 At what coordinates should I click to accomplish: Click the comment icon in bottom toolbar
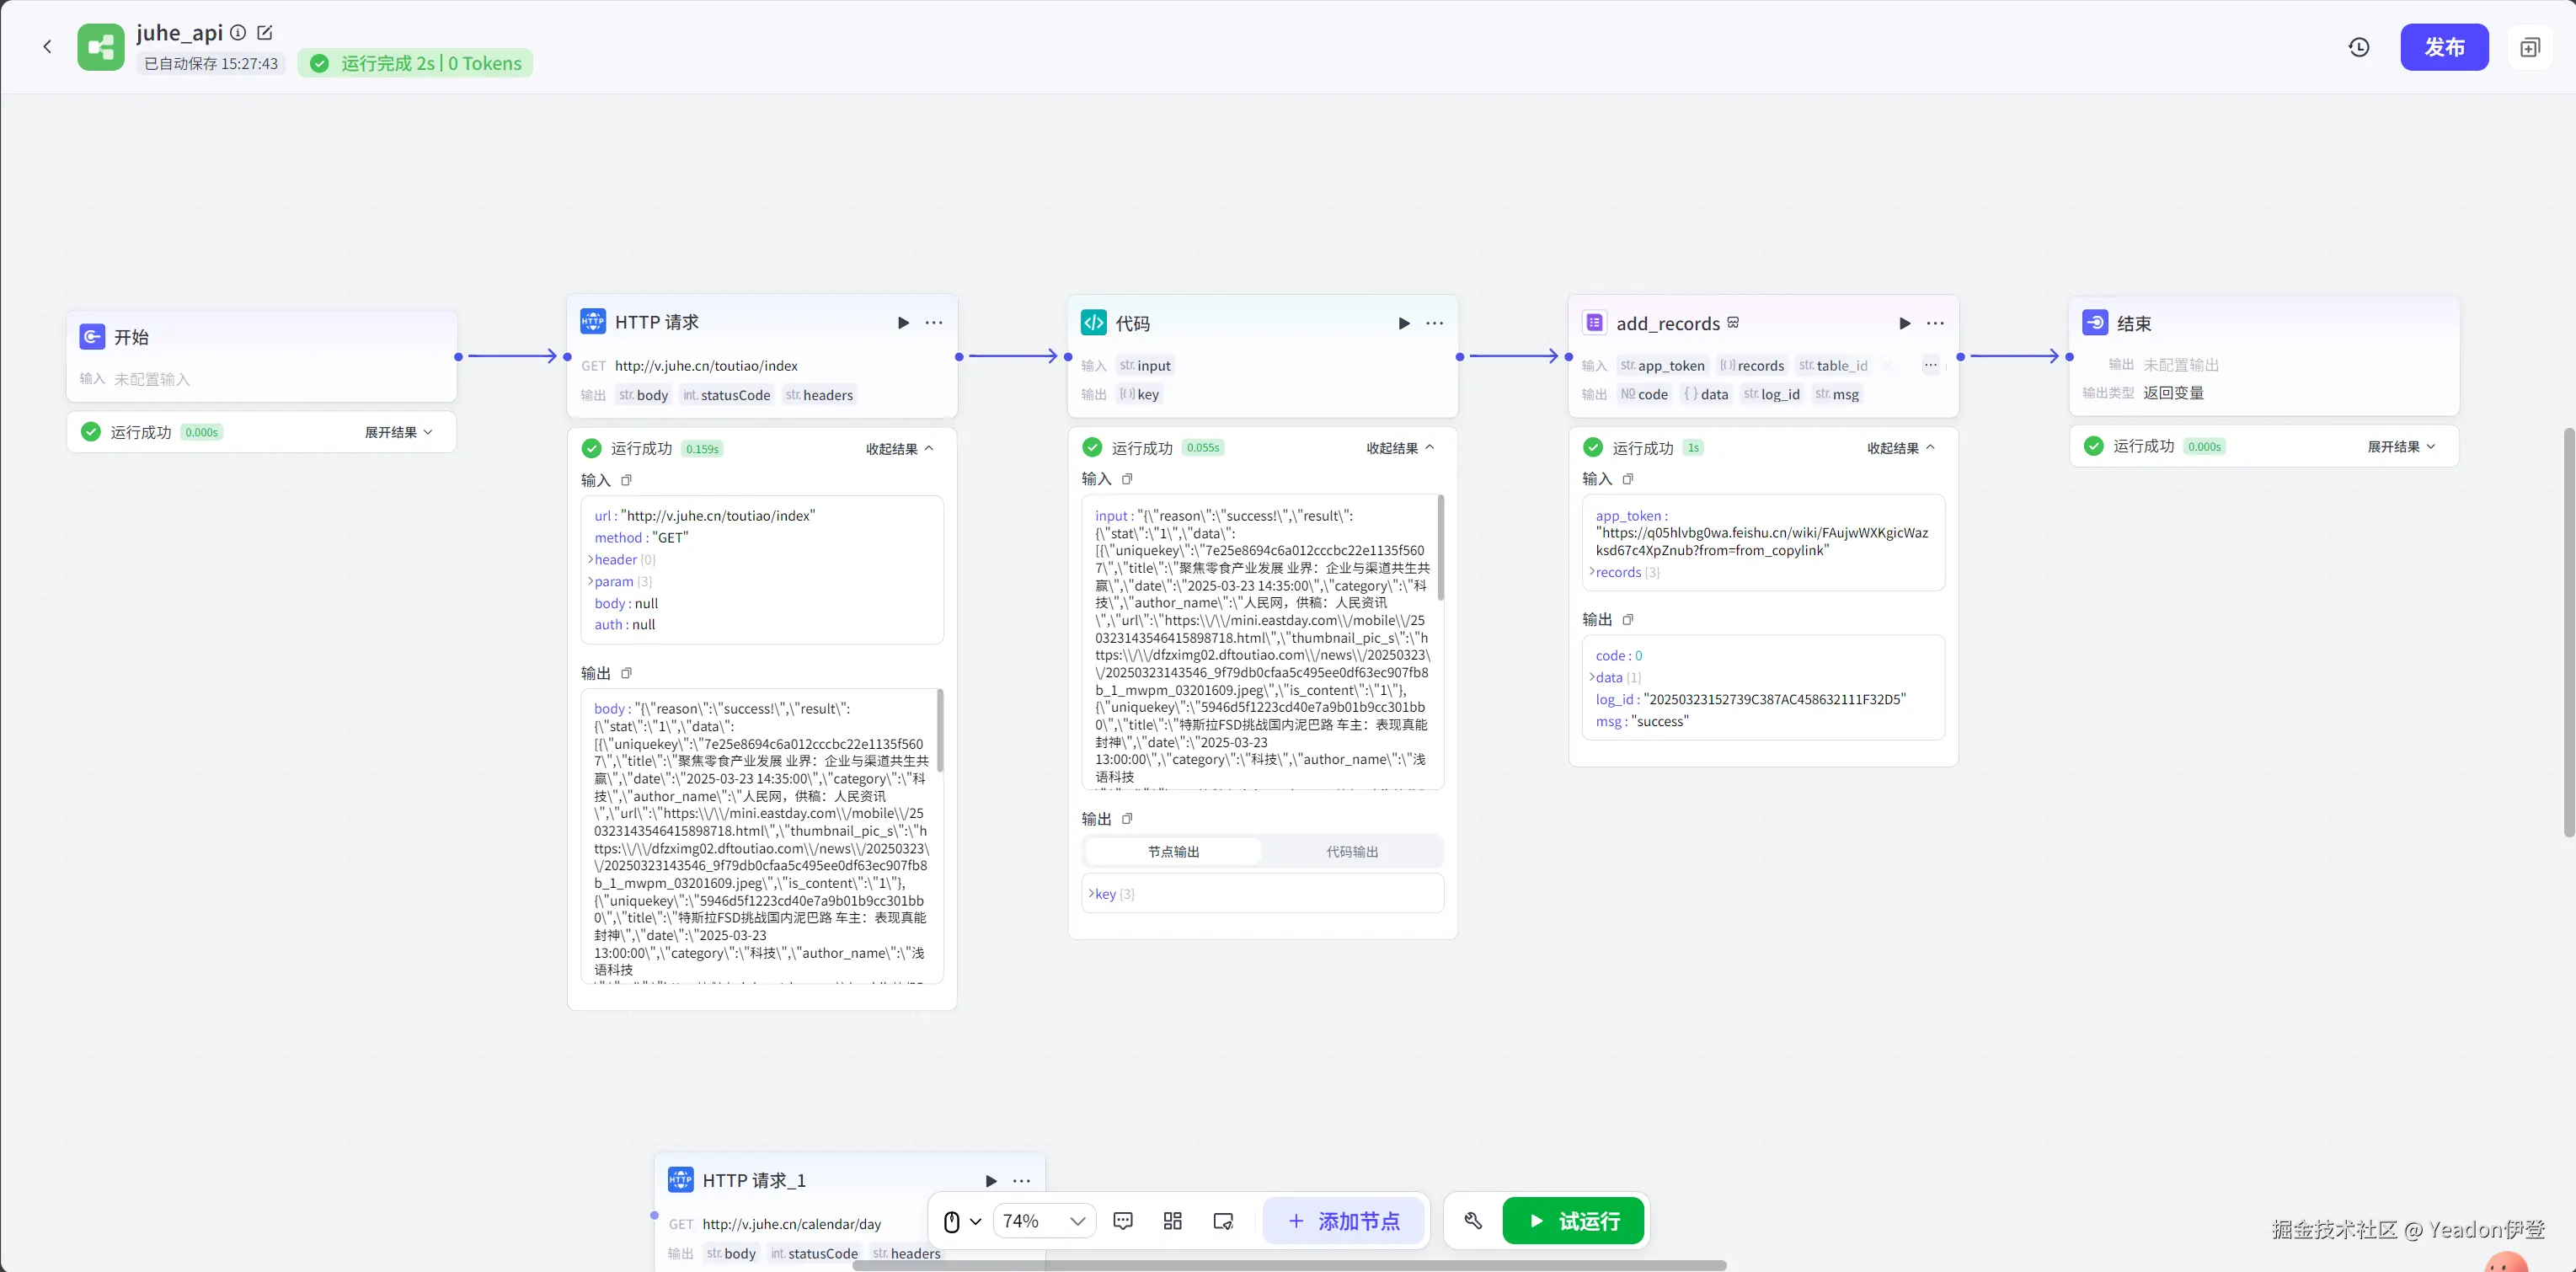click(x=1123, y=1221)
